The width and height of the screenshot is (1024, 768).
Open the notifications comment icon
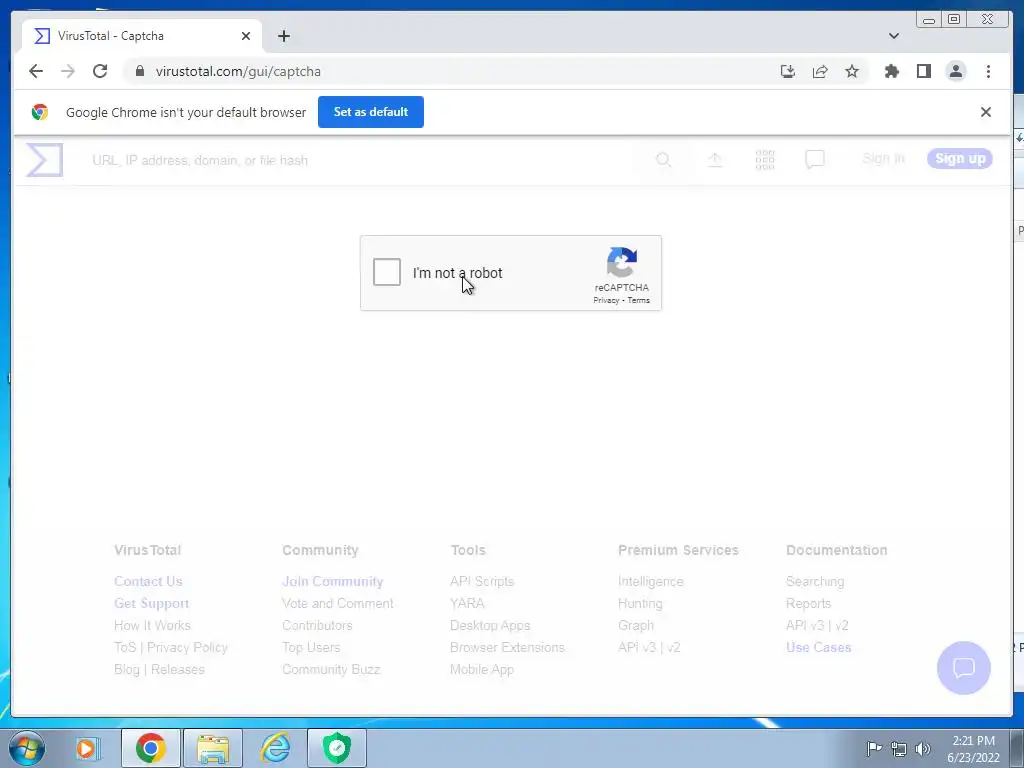pos(815,159)
